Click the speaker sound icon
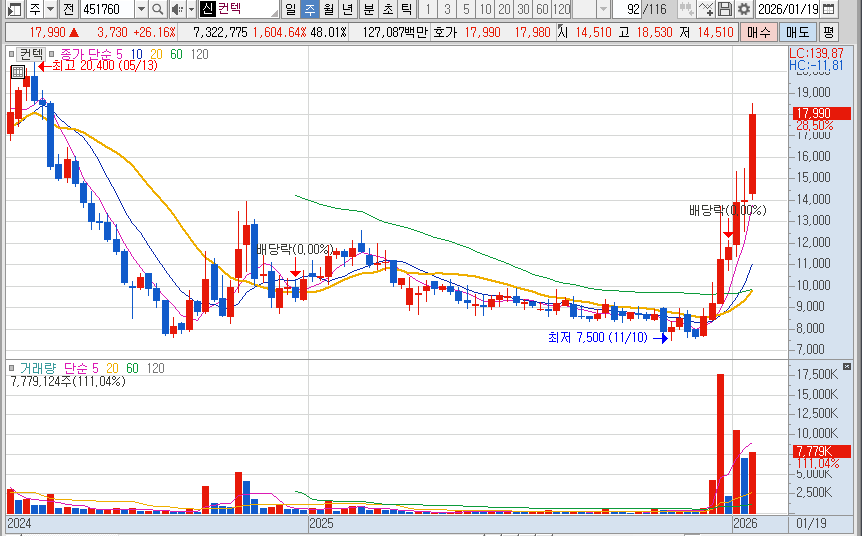The height and width of the screenshot is (536, 862). tap(177, 9)
